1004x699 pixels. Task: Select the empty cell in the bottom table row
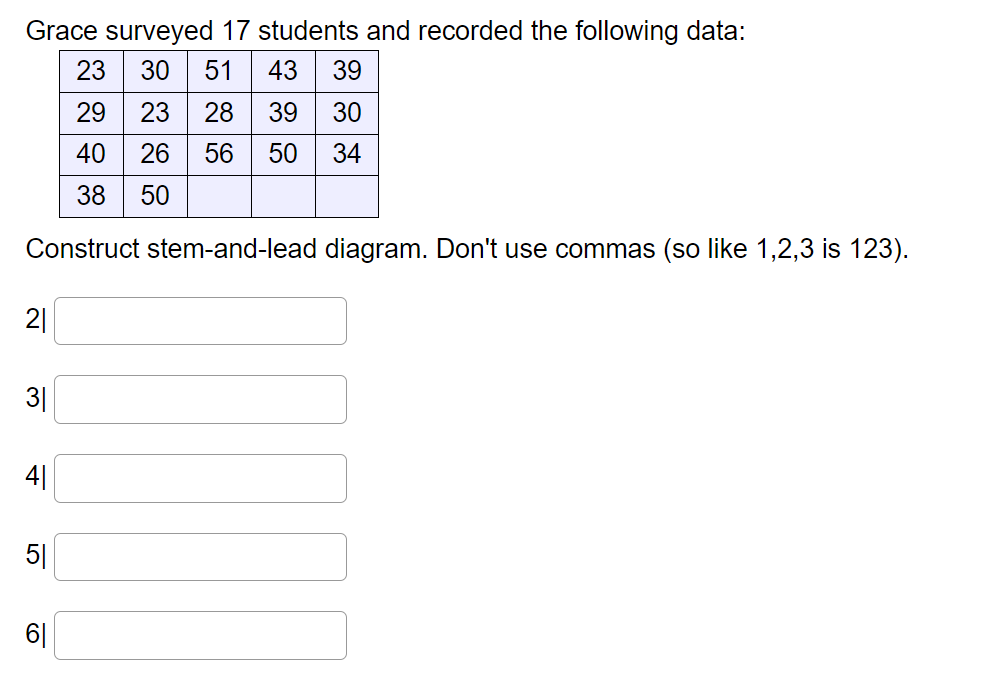(x=283, y=195)
